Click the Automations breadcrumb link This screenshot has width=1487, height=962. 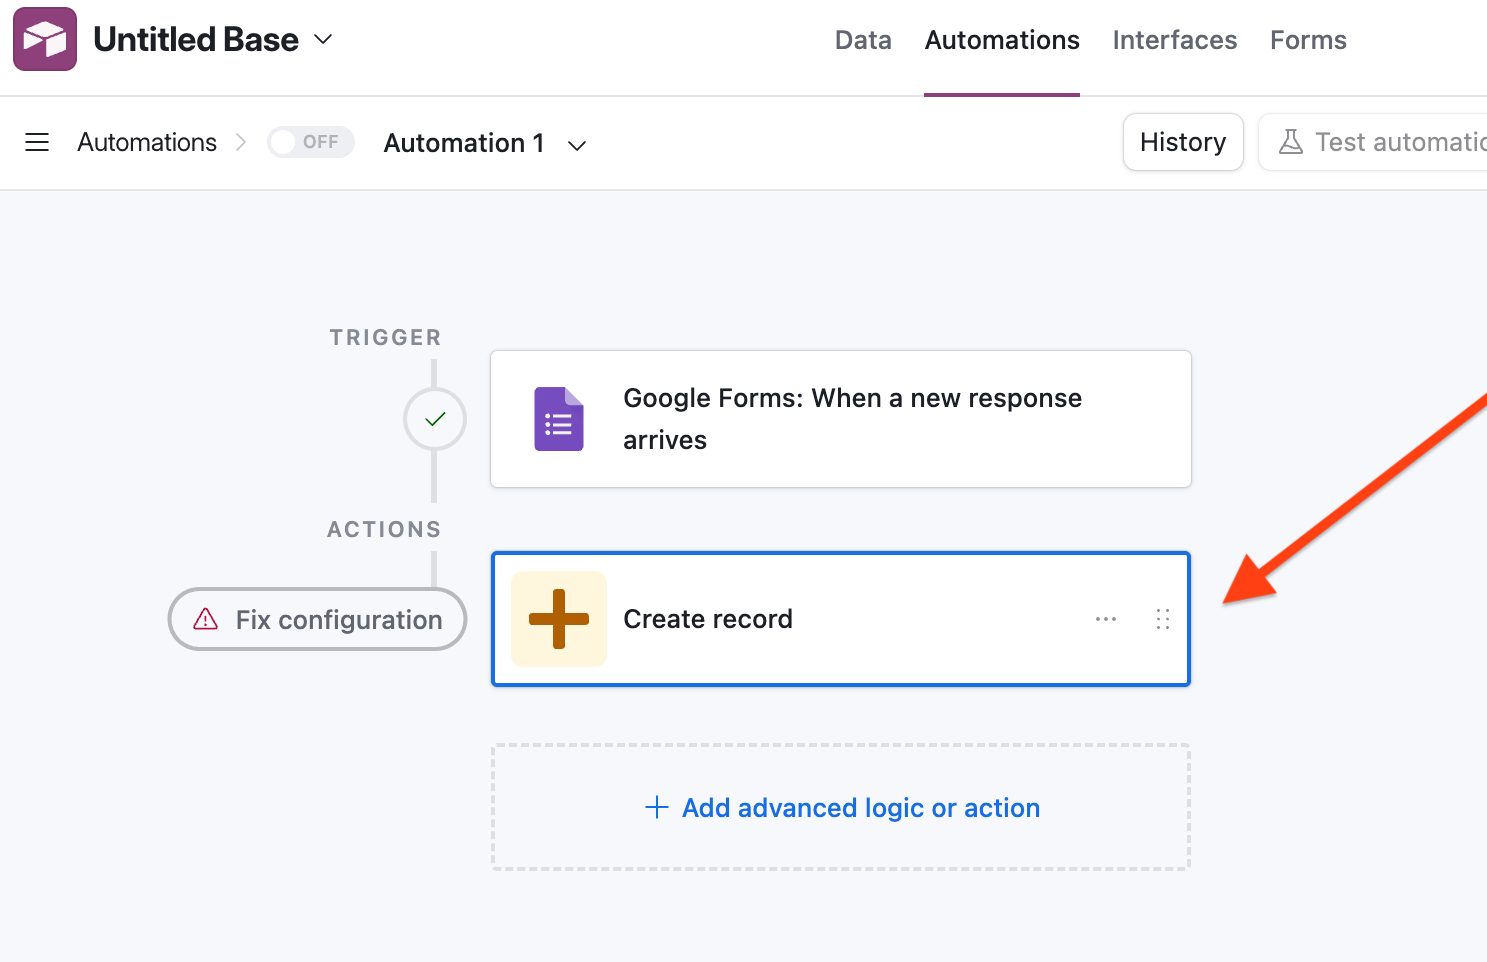click(x=146, y=142)
